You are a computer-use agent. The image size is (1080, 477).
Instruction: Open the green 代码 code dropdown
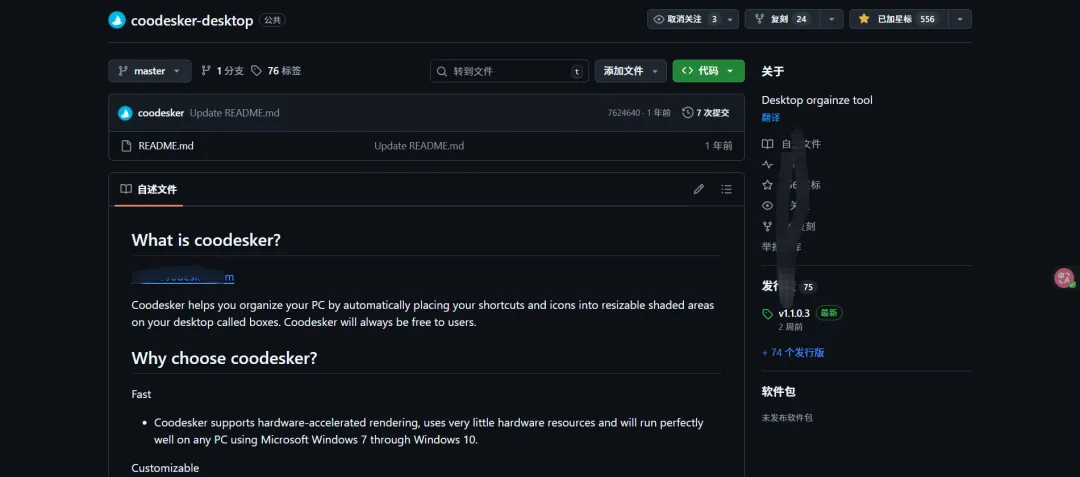[708, 71]
